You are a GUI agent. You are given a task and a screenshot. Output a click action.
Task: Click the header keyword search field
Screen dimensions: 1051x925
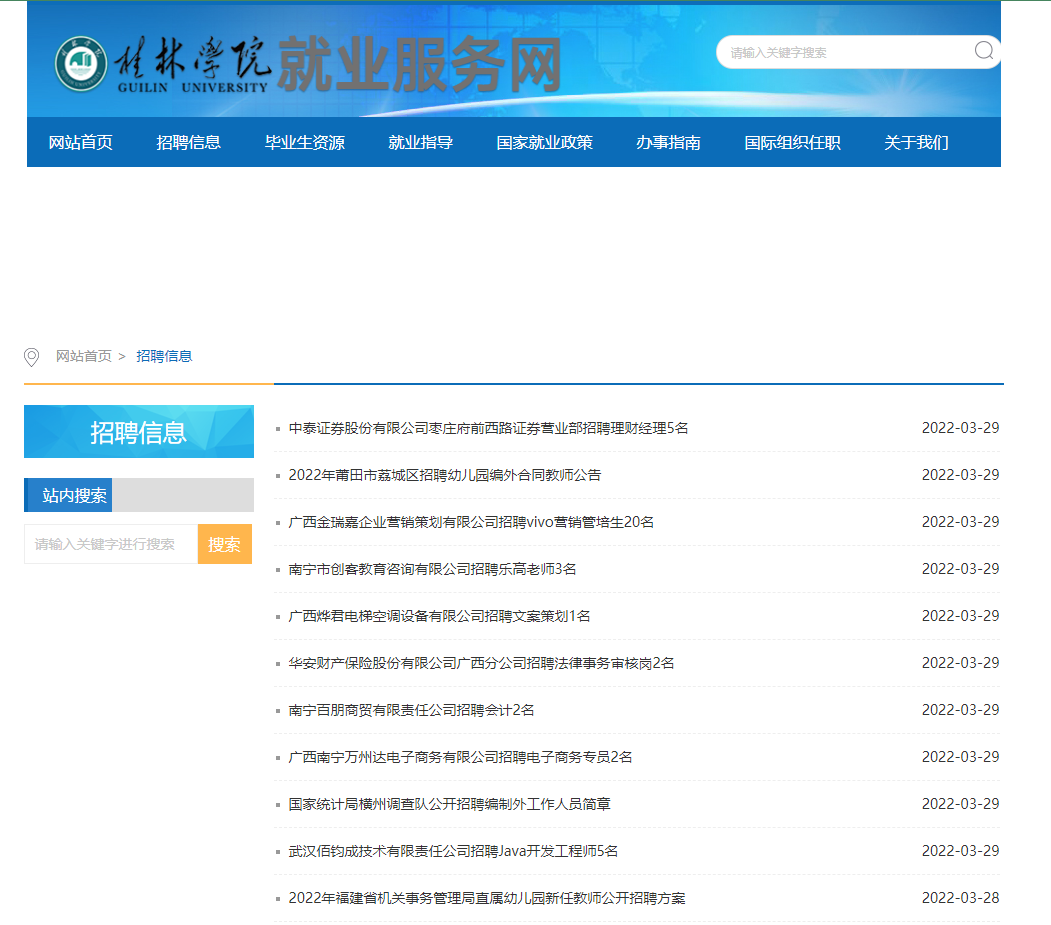click(x=840, y=52)
